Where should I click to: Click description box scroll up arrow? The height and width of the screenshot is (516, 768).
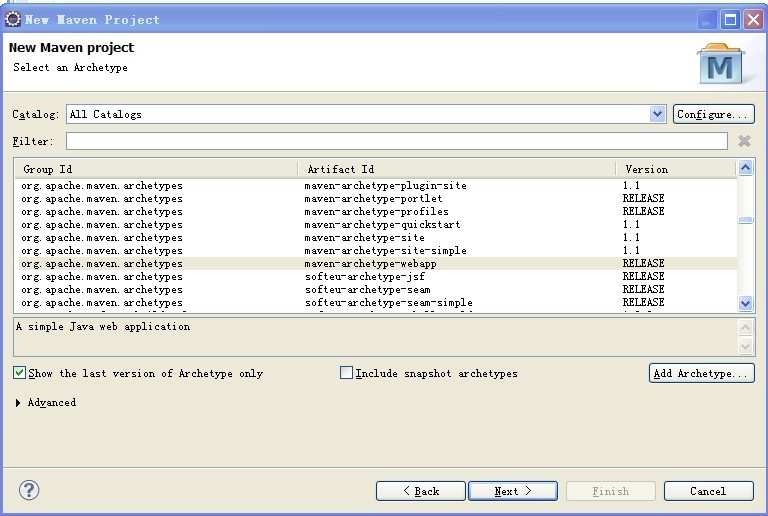pos(745,327)
